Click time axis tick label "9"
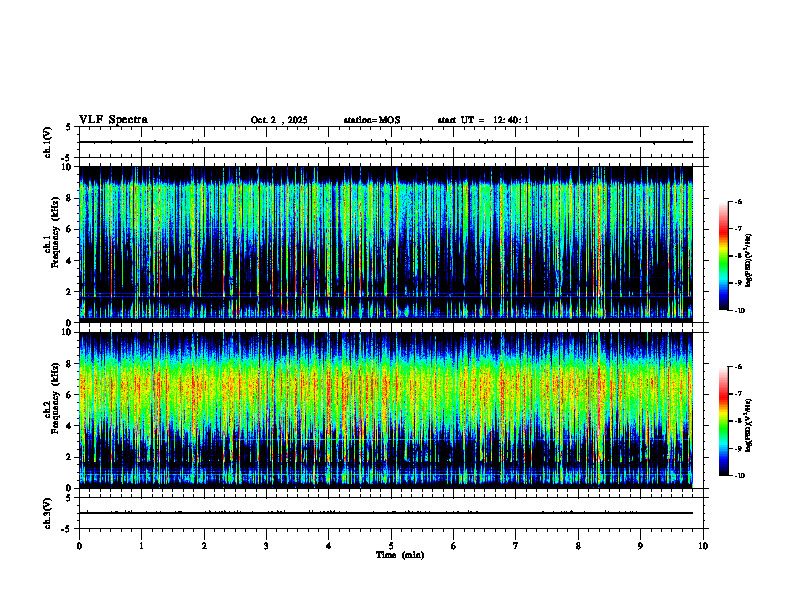 (x=640, y=546)
